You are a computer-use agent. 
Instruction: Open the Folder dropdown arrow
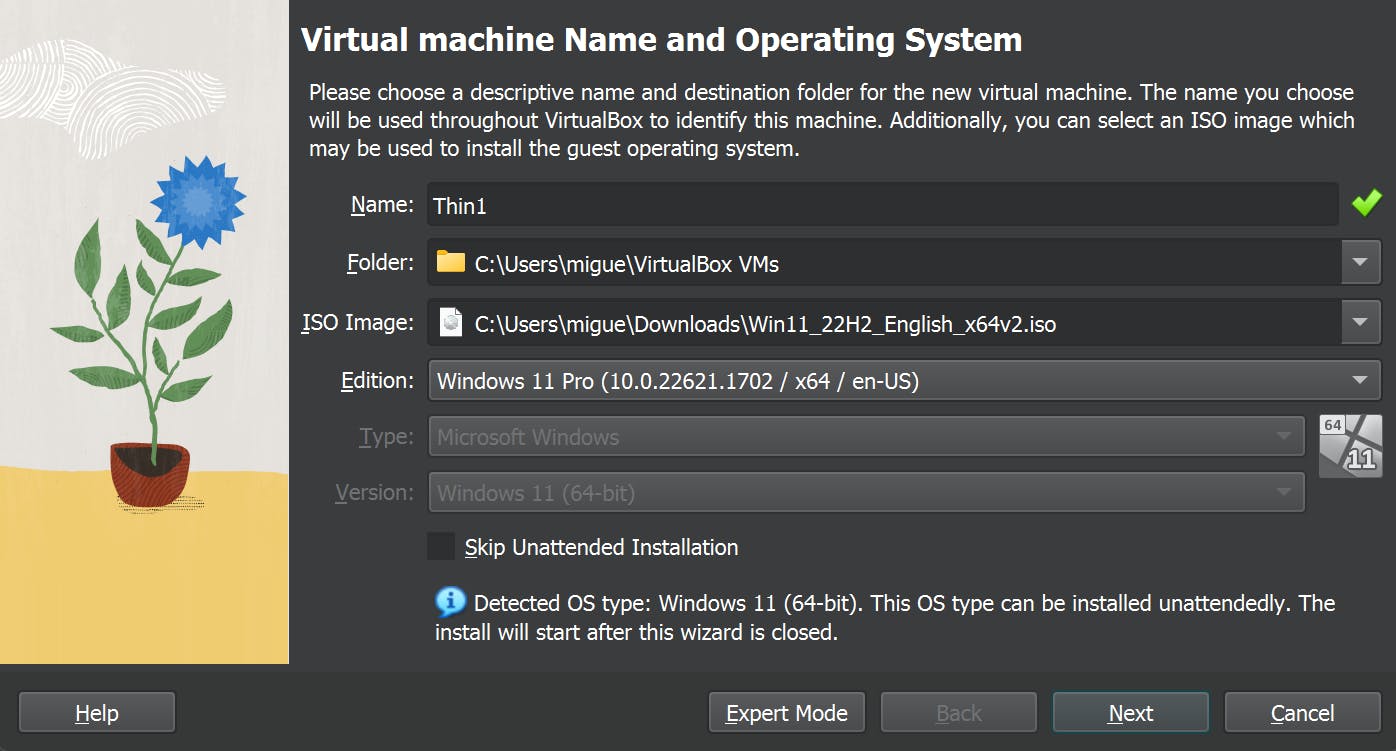[x=1360, y=262]
